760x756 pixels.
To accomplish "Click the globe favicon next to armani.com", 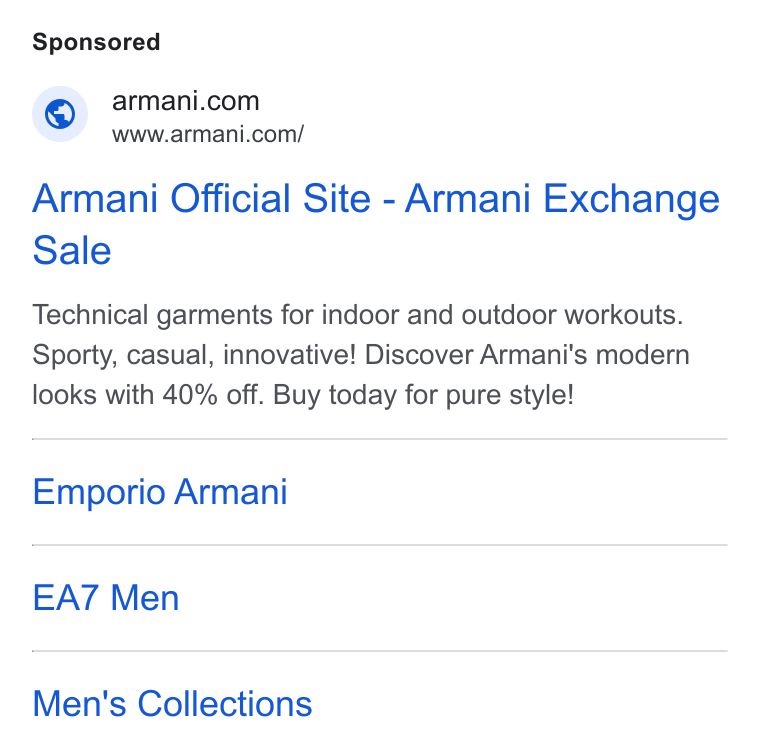I will (60, 114).
